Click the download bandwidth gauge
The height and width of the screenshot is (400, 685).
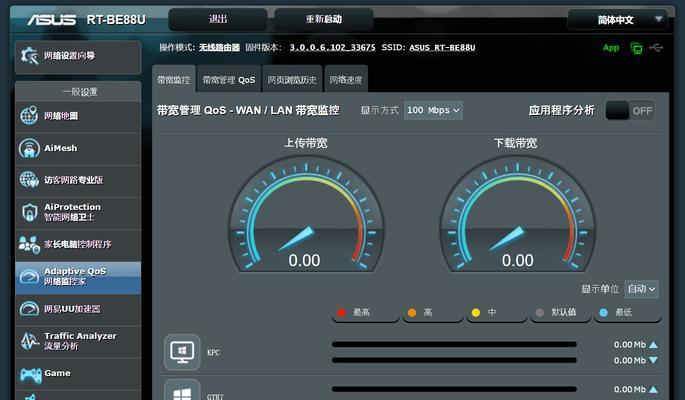(517, 215)
